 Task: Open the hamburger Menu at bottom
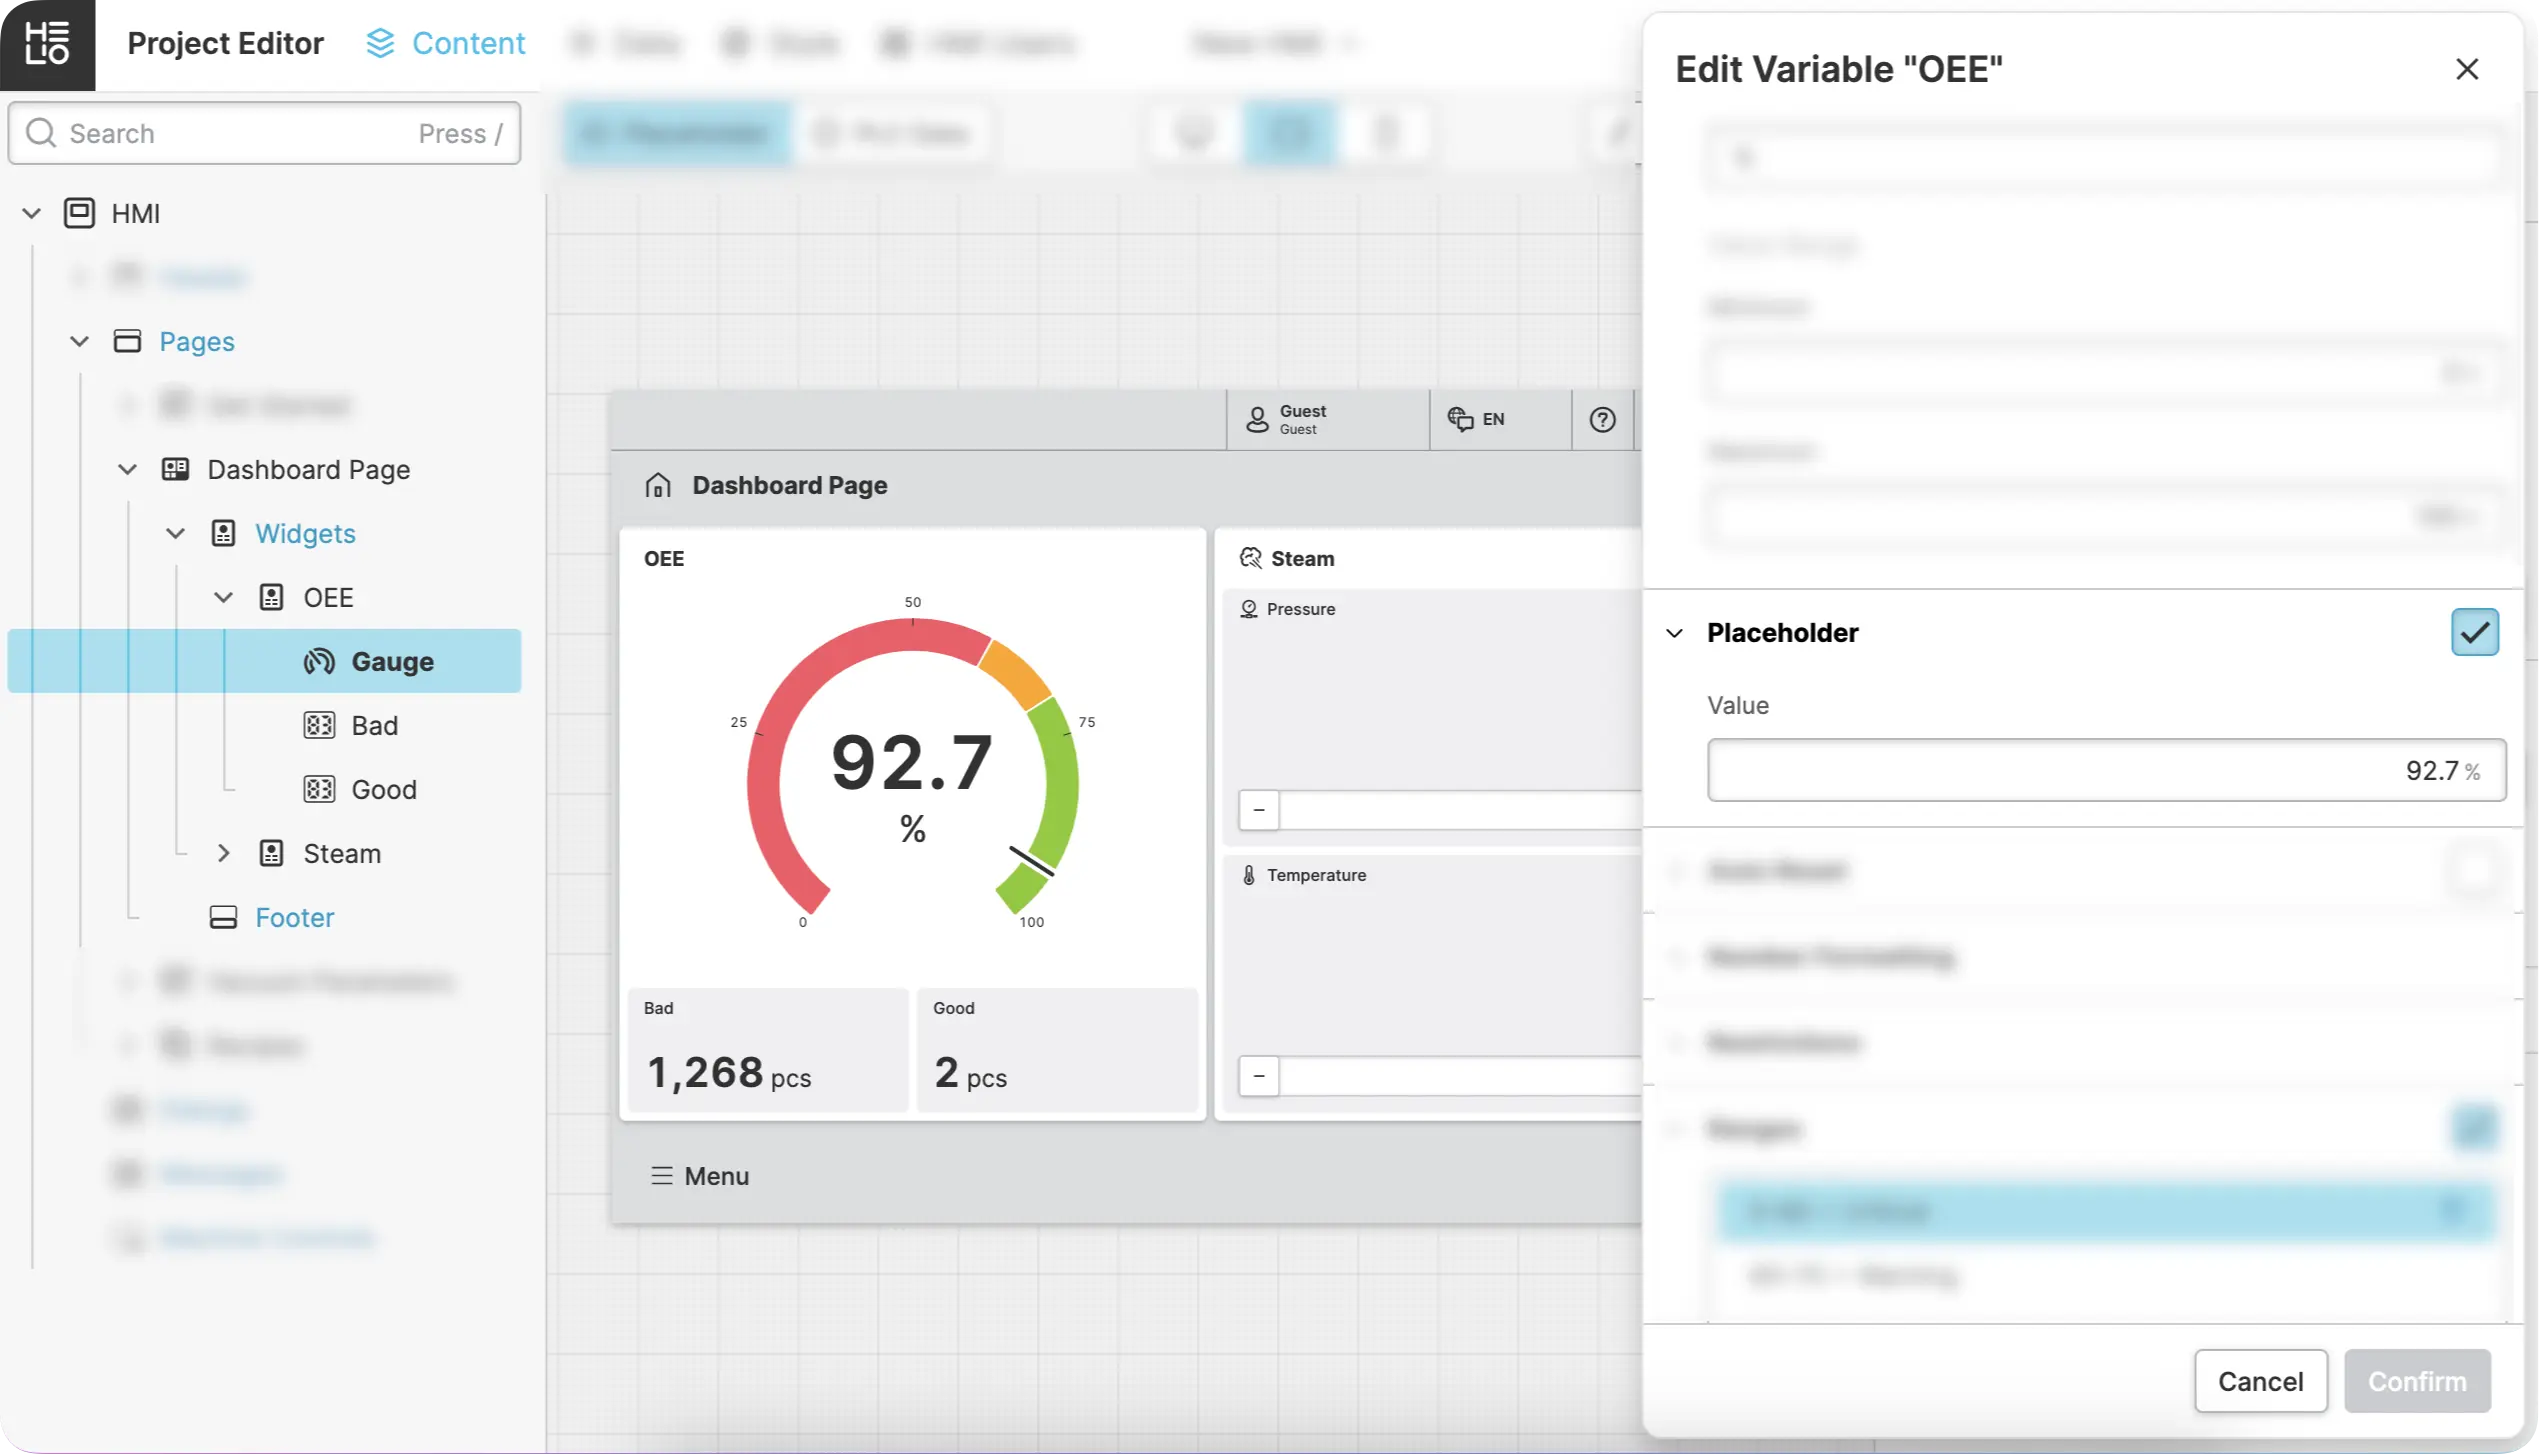[699, 1176]
